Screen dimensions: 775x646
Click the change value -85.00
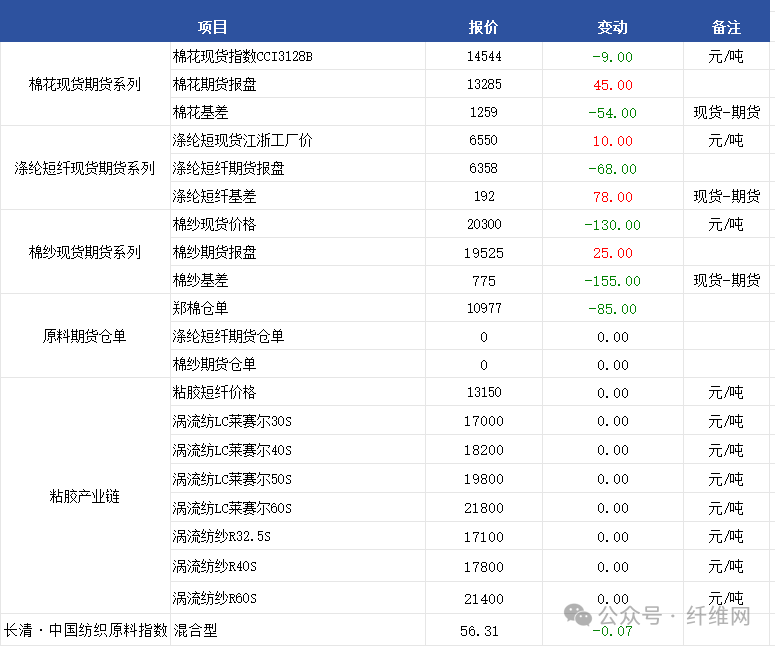coord(612,309)
